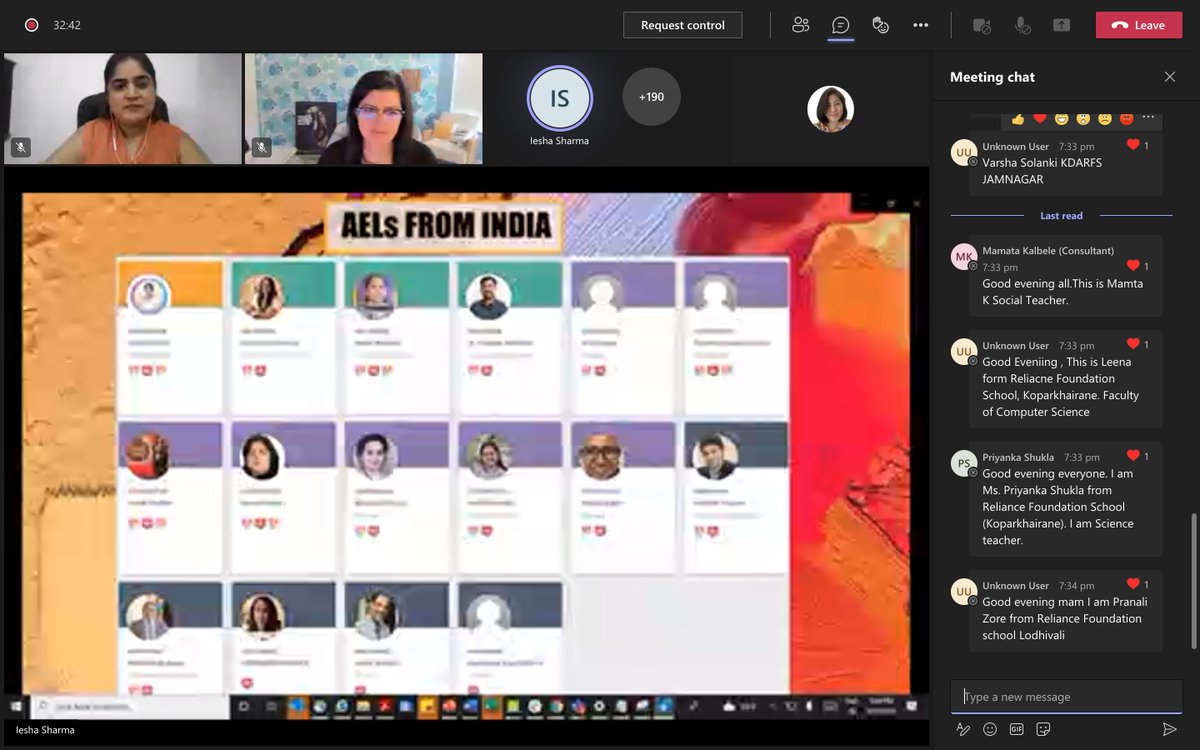Leave the meeting
The image size is (1200, 750).
[1138, 25]
